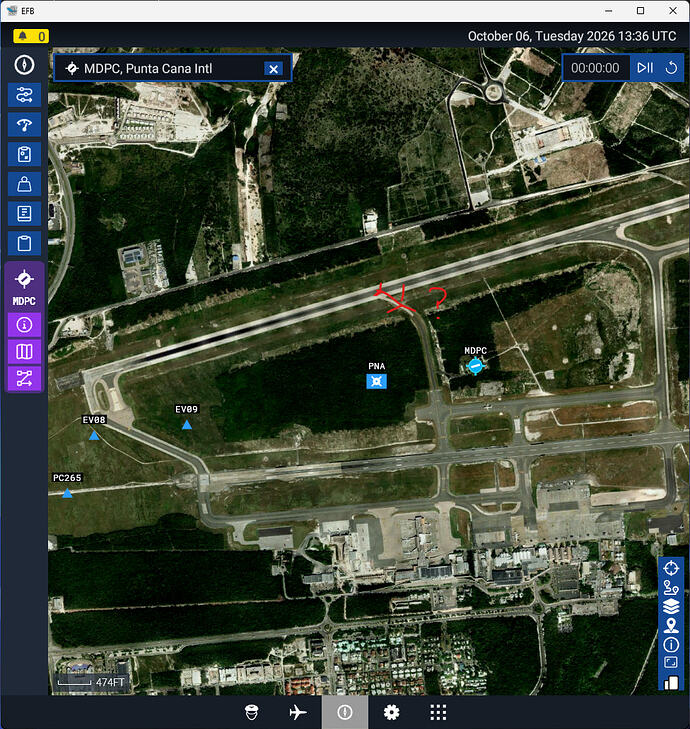
Task: Click the date and UTC time text
Action: coord(571,36)
